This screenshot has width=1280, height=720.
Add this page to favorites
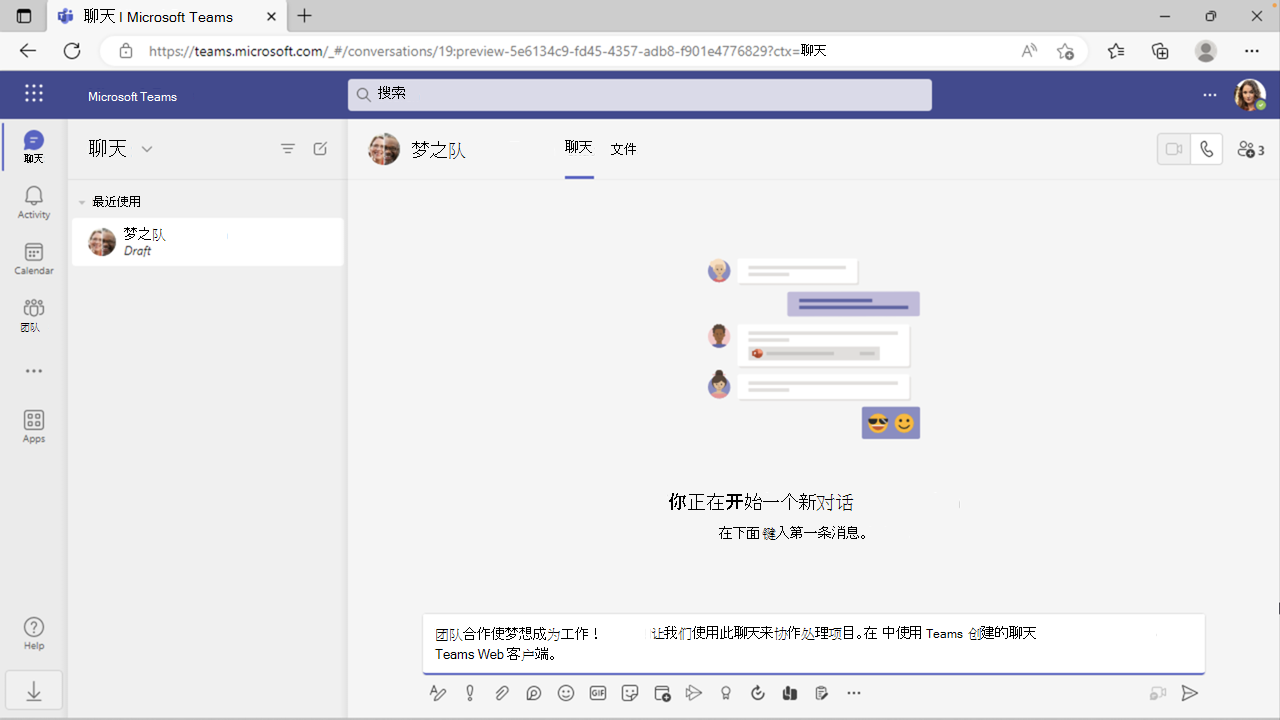pos(1065,51)
